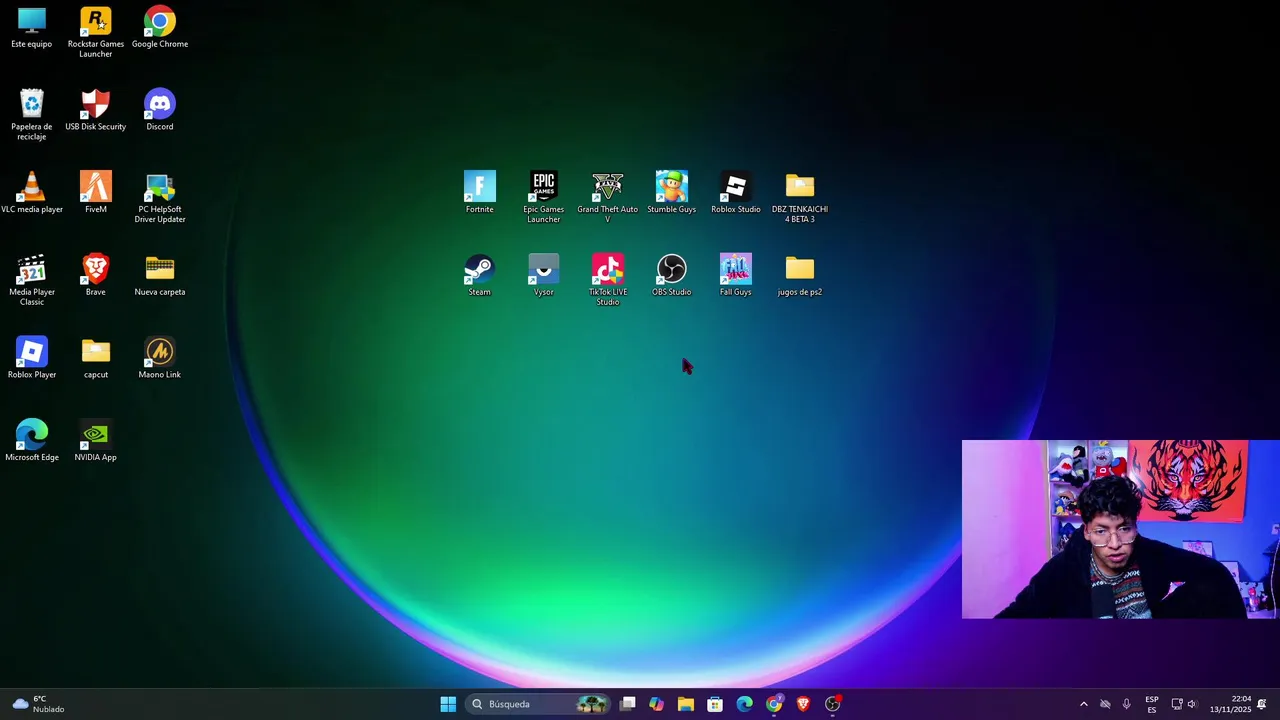Select Grand Theft Auto V icon
1280x720 pixels.
click(x=608, y=197)
